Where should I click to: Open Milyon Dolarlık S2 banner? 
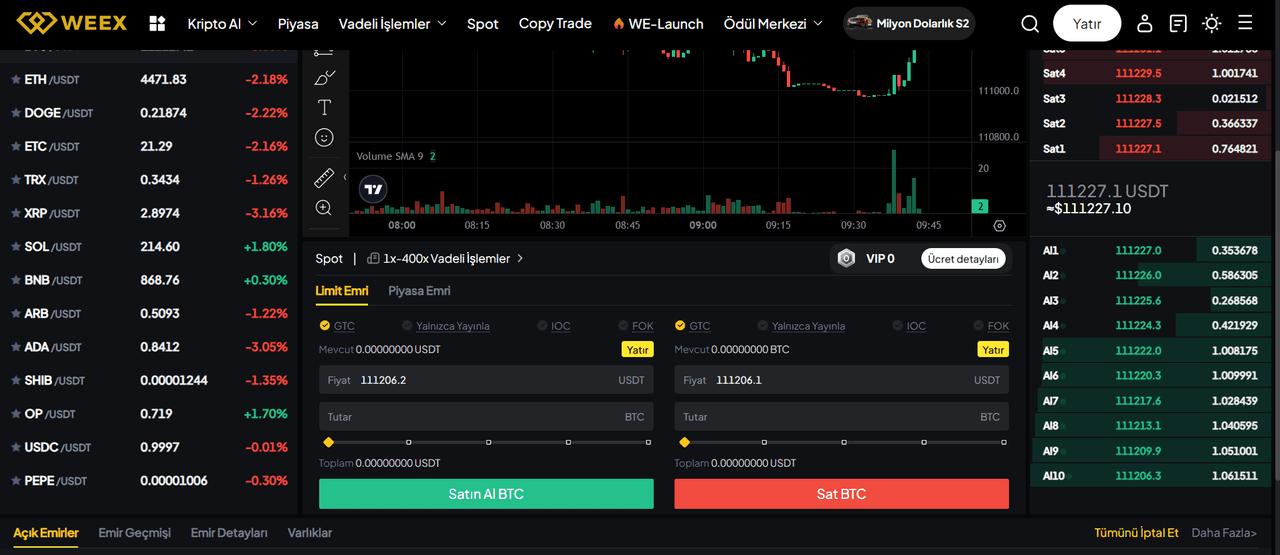pos(909,23)
